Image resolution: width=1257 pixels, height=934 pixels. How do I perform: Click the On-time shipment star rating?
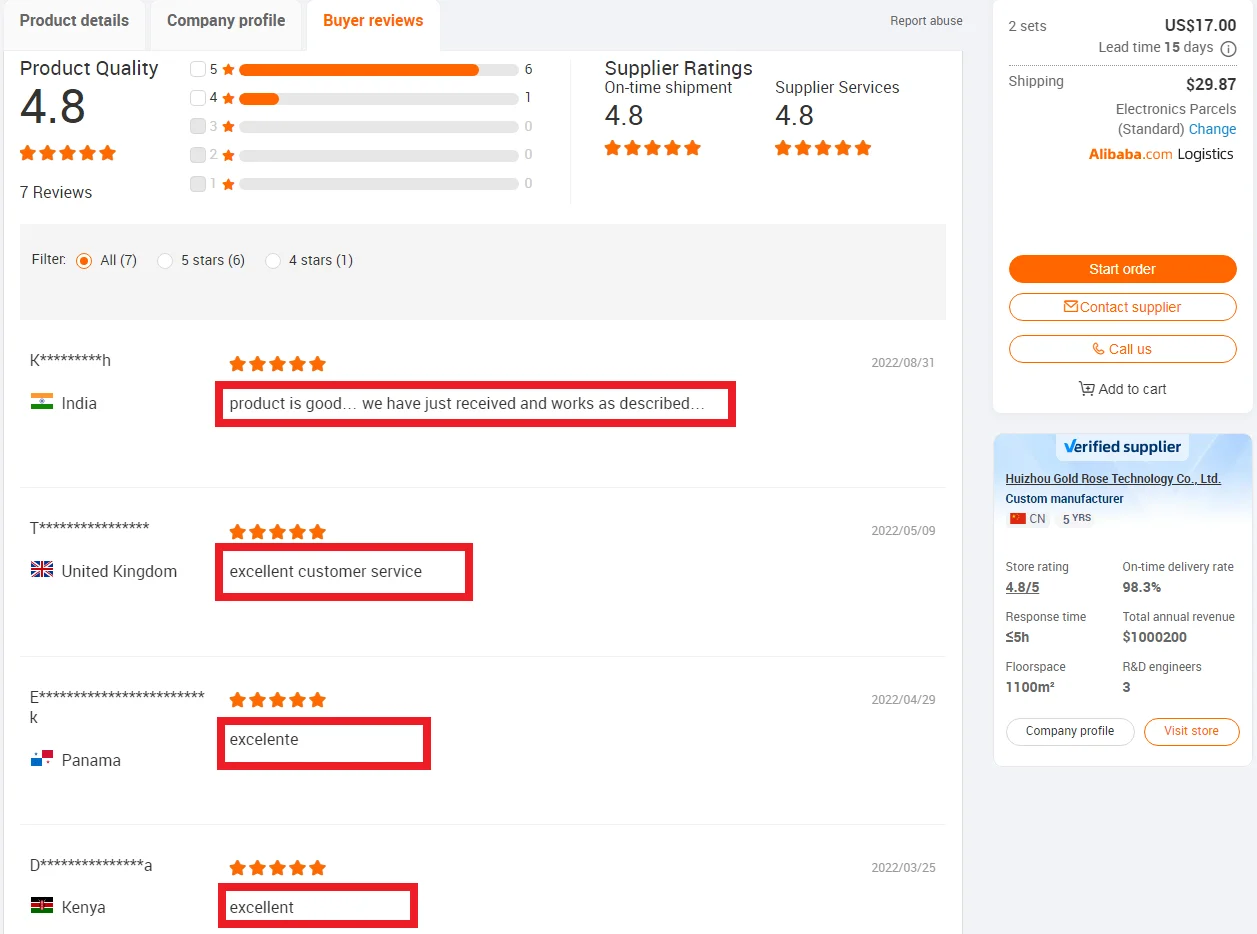click(652, 148)
